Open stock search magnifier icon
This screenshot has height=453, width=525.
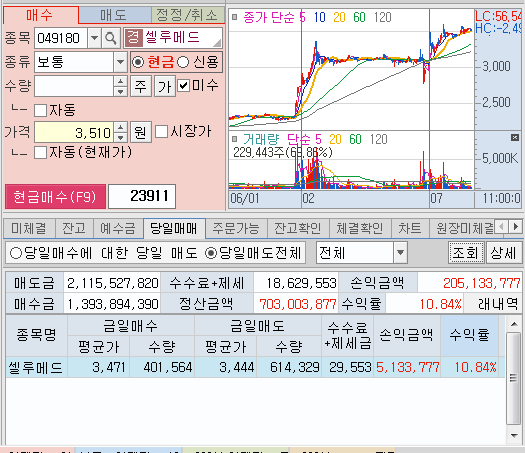(x=111, y=38)
